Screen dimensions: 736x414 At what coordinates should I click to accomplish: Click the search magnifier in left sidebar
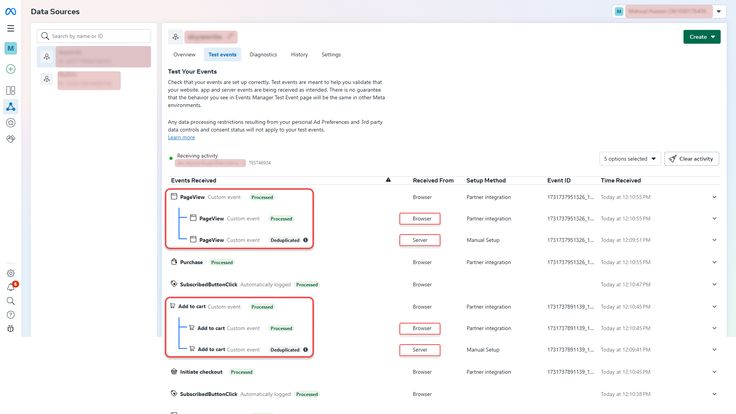[x=10, y=301]
